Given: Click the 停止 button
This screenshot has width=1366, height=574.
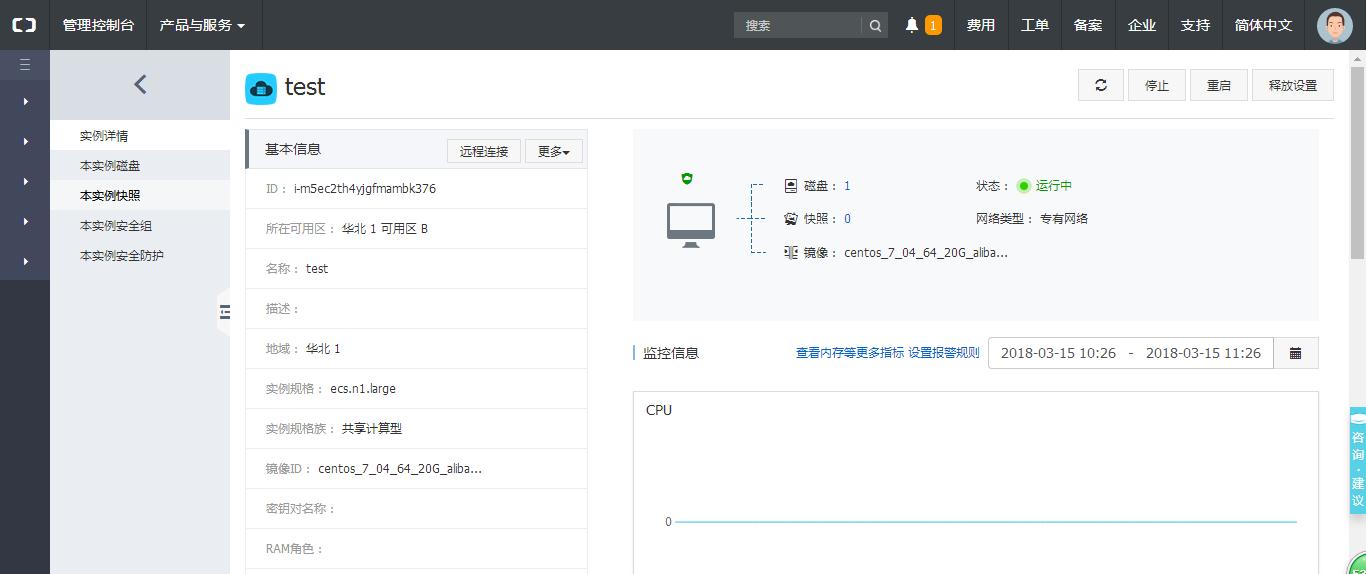Looking at the screenshot, I should coord(1156,85).
